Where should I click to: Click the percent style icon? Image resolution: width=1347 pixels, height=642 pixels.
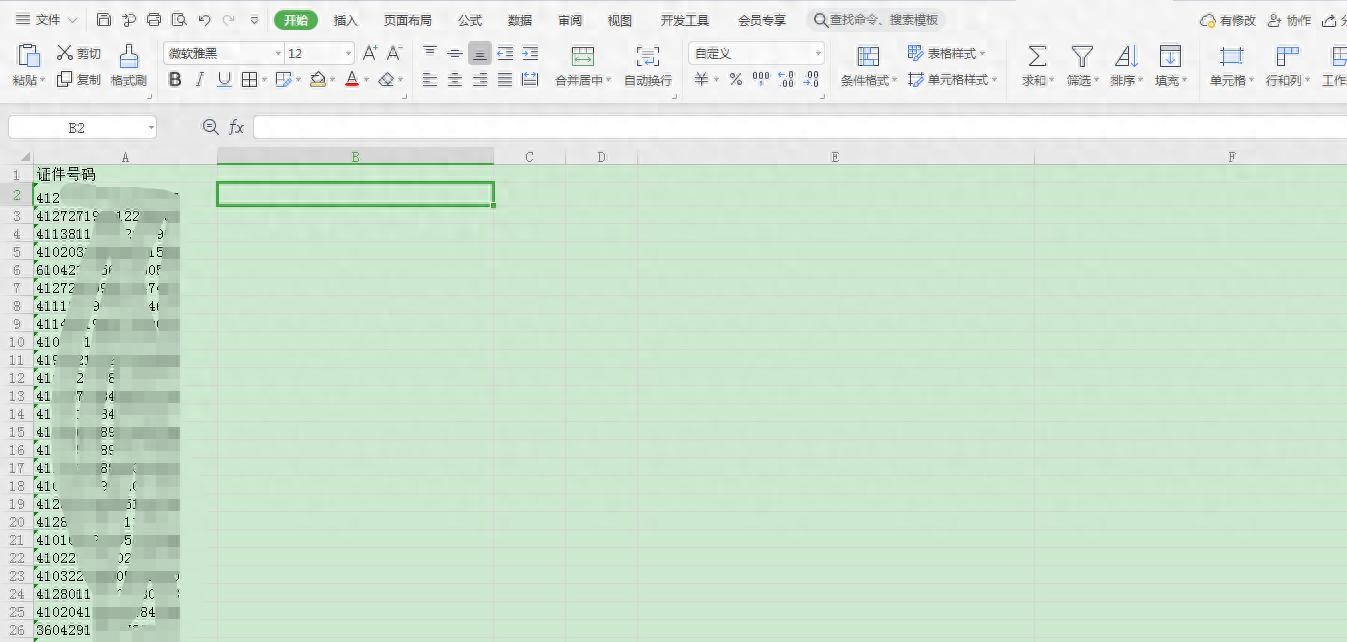coord(735,80)
